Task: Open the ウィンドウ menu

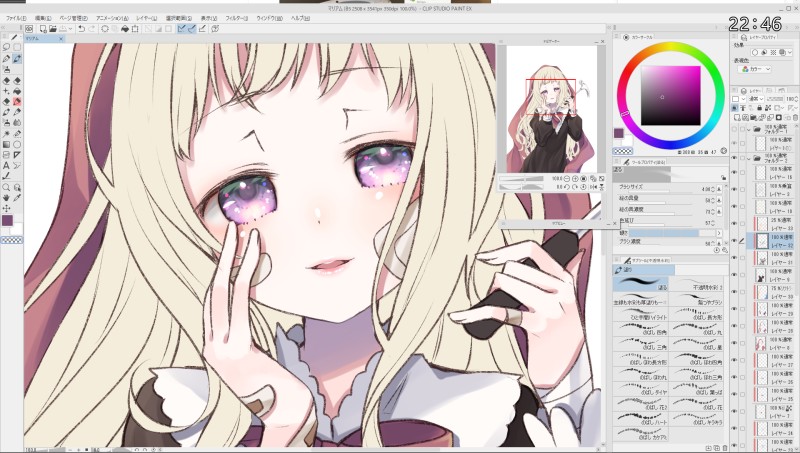Action: click(269, 18)
